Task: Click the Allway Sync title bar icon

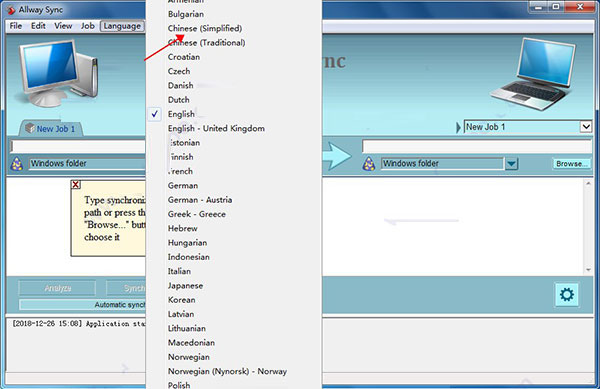Action: tap(11, 10)
